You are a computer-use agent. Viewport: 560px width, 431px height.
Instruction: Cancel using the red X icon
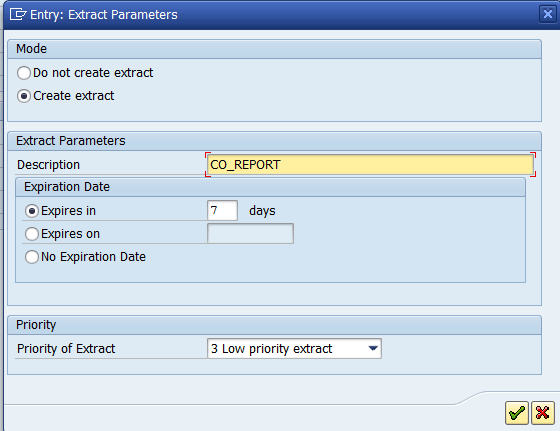tap(542, 413)
